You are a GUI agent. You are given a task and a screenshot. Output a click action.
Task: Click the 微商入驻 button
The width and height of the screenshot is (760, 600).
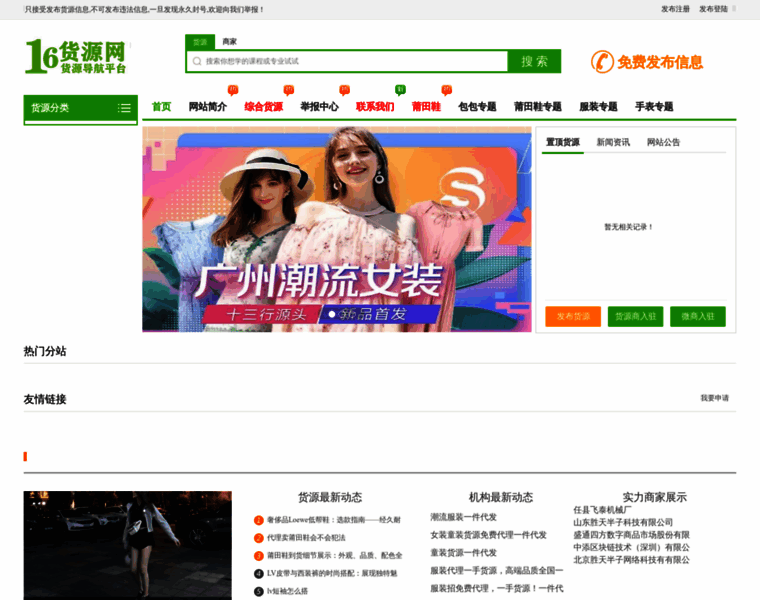pos(698,316)
